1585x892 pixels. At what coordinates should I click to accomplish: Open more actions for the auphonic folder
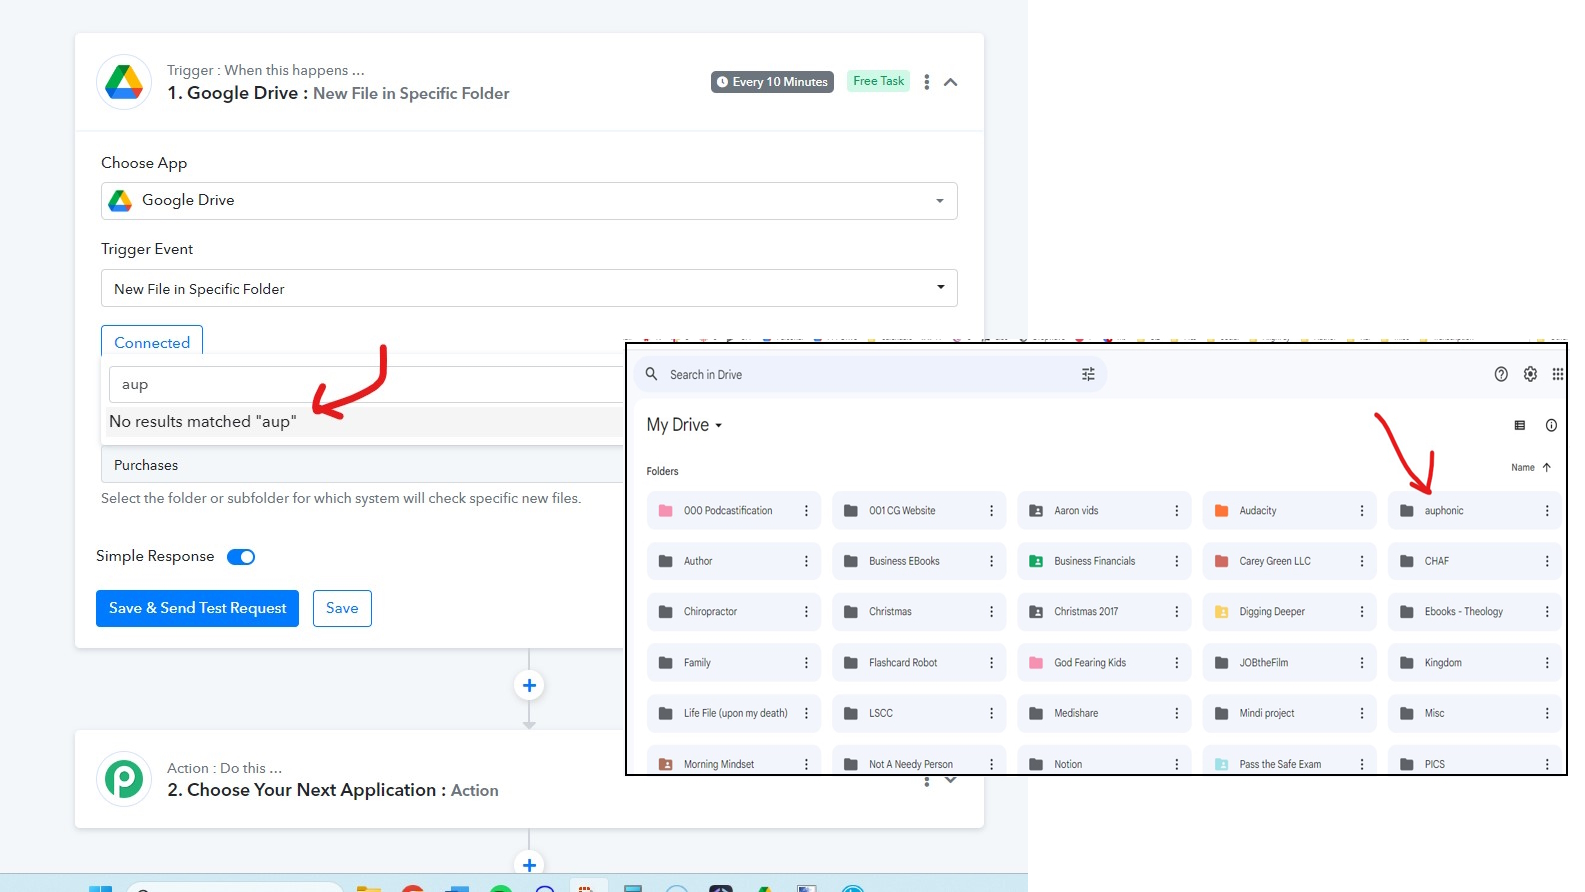(x=1547, y=510)
